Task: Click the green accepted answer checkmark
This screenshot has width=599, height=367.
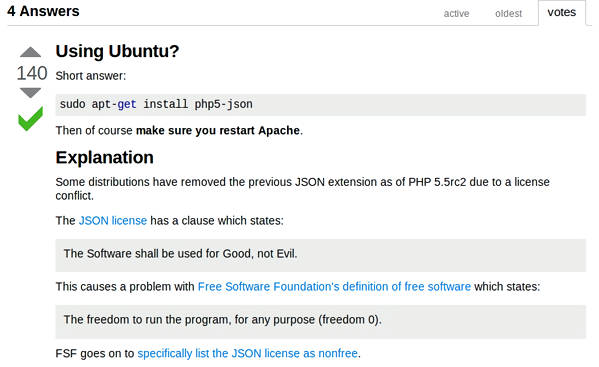Action: pos(31,119)
